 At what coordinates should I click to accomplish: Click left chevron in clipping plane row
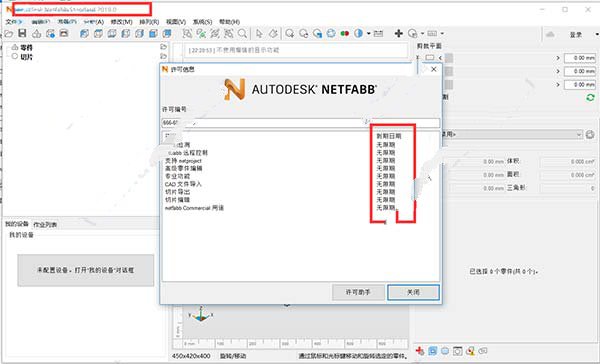[x=440, y=58]
